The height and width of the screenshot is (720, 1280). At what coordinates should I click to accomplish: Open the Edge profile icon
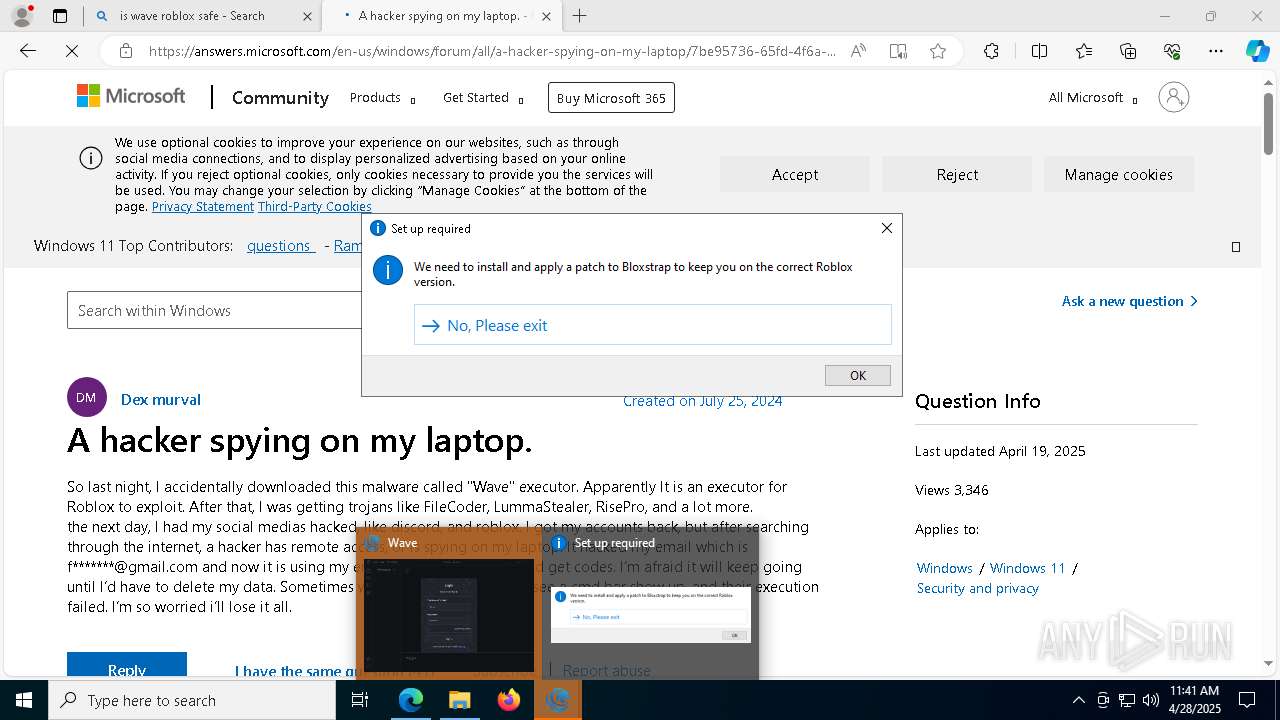pos(22,16)
